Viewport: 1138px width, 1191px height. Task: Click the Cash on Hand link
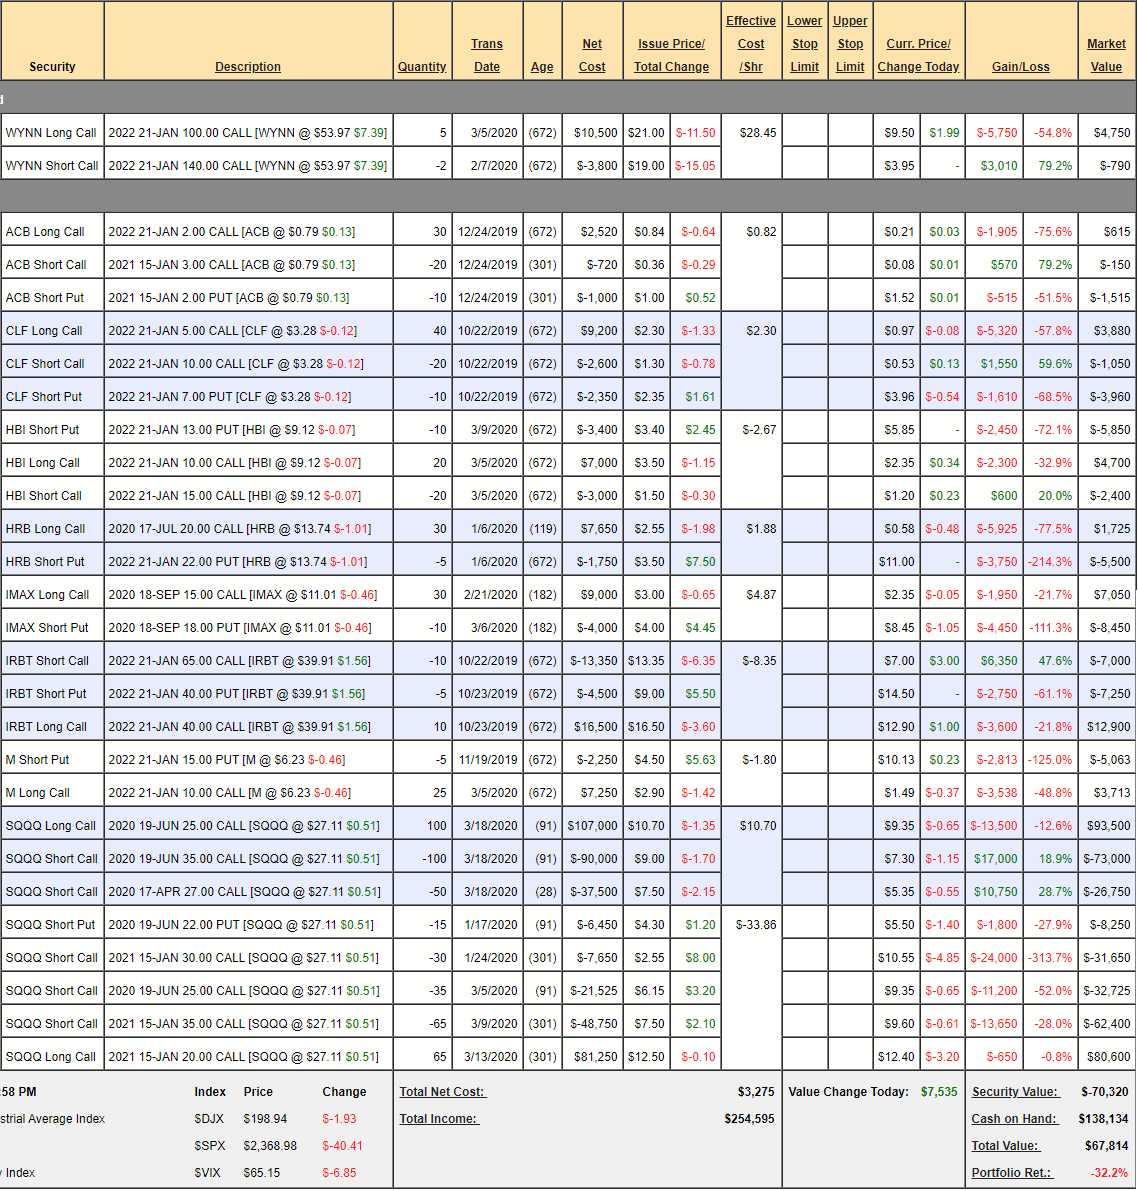[x=1013, y=1119]
